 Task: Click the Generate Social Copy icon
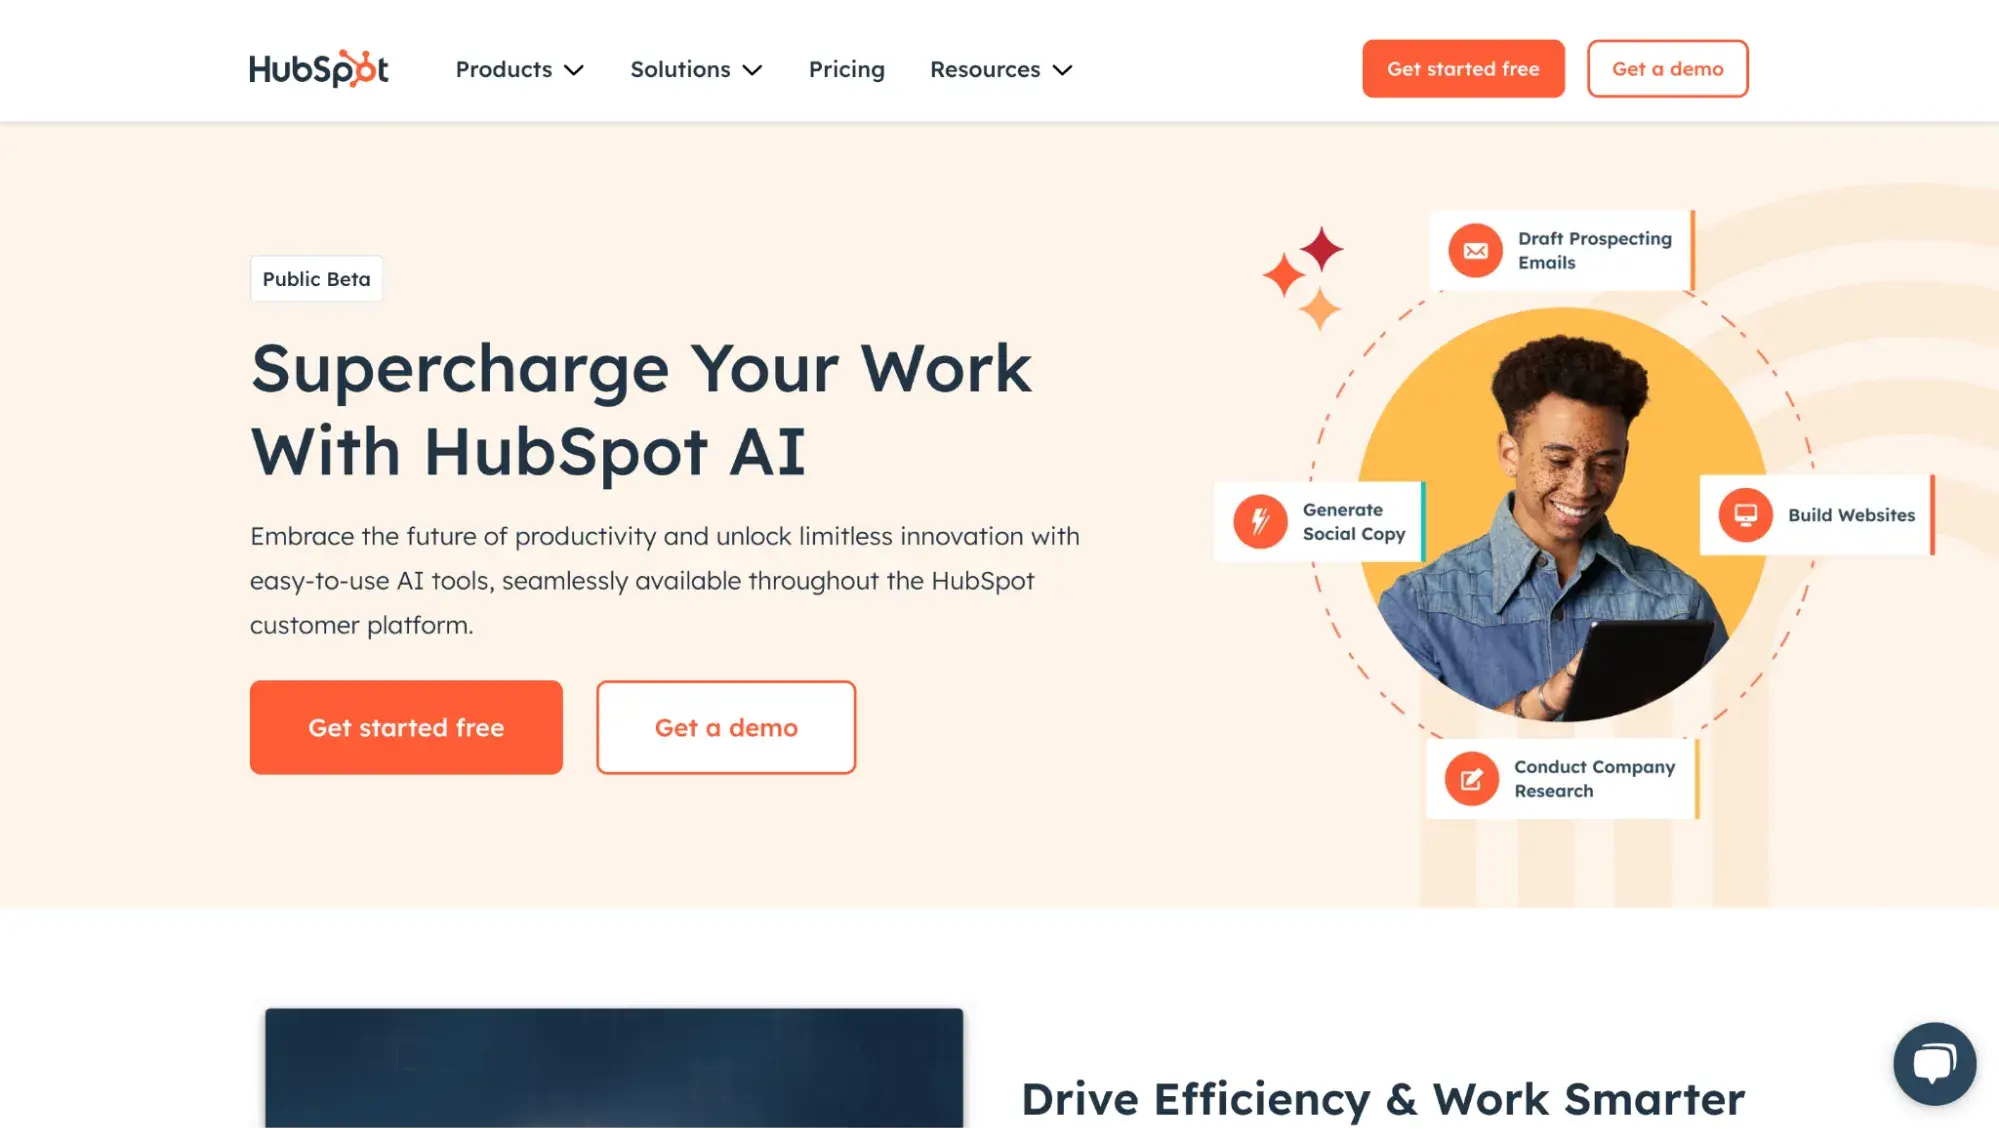[1259, 521]
